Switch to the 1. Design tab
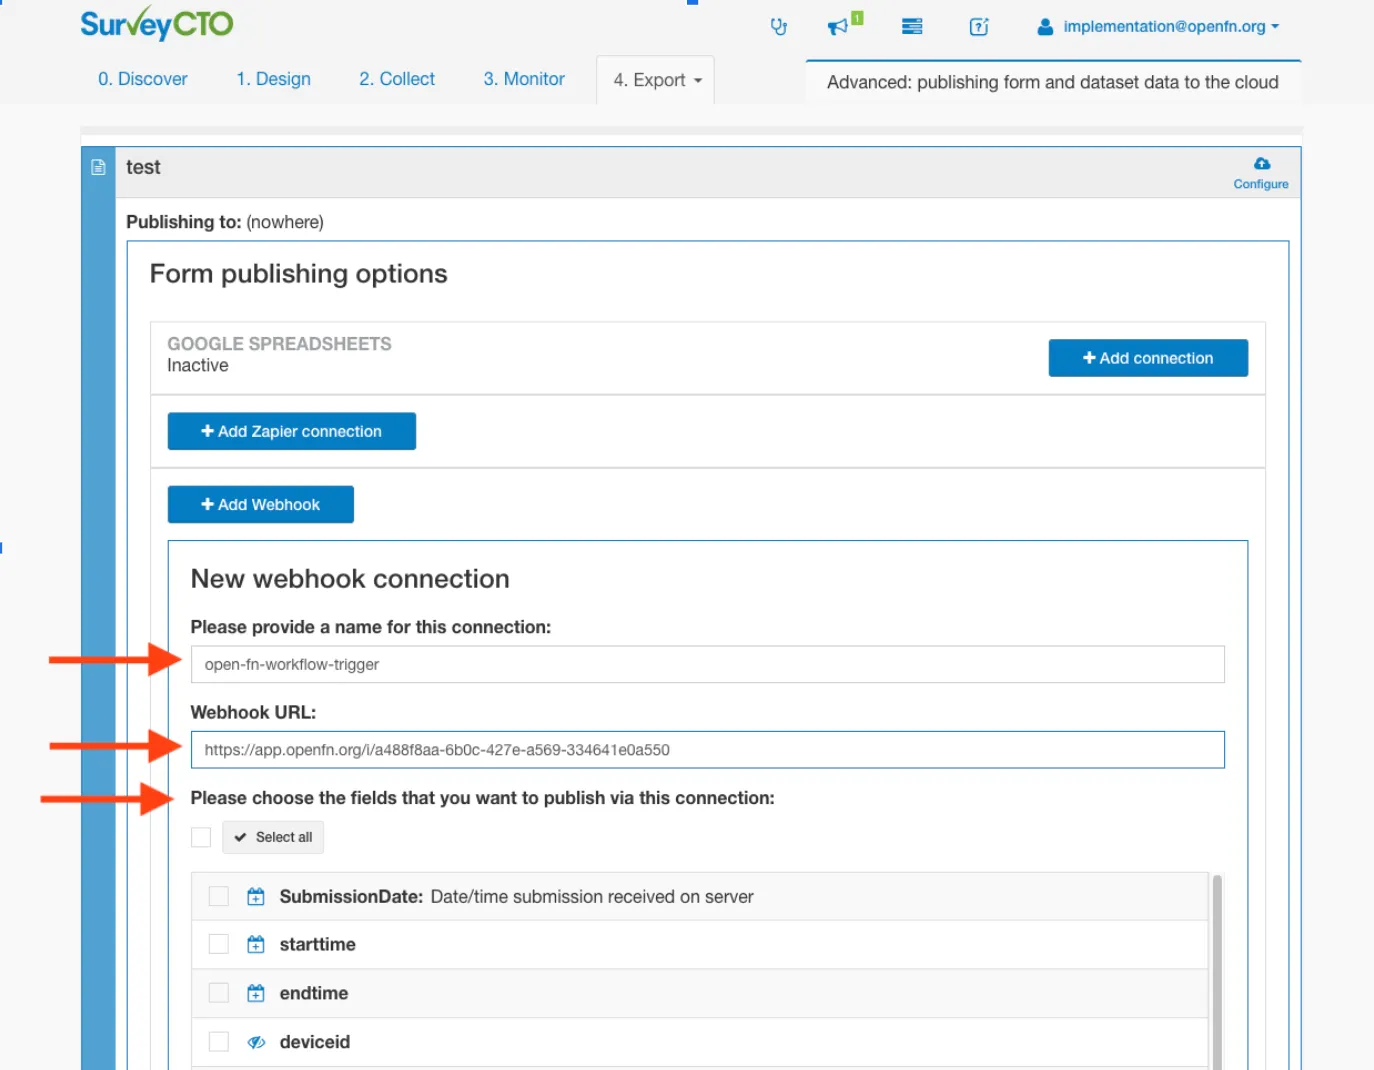The height and width of the screenshot is (1070, 1374). tap(274, 79)
